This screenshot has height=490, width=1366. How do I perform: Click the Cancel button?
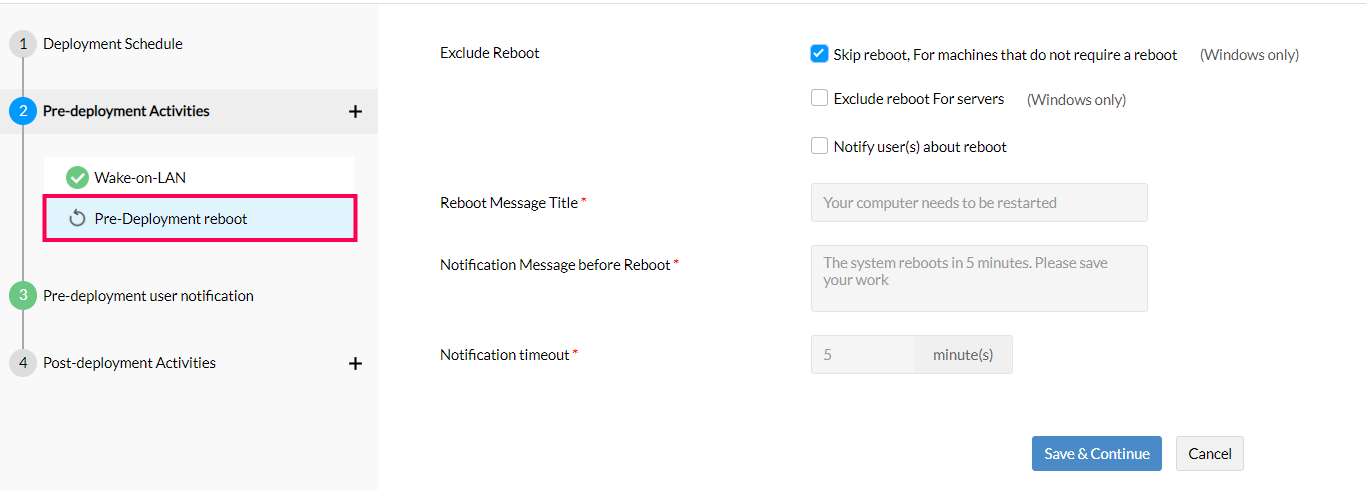[1209, 453]
